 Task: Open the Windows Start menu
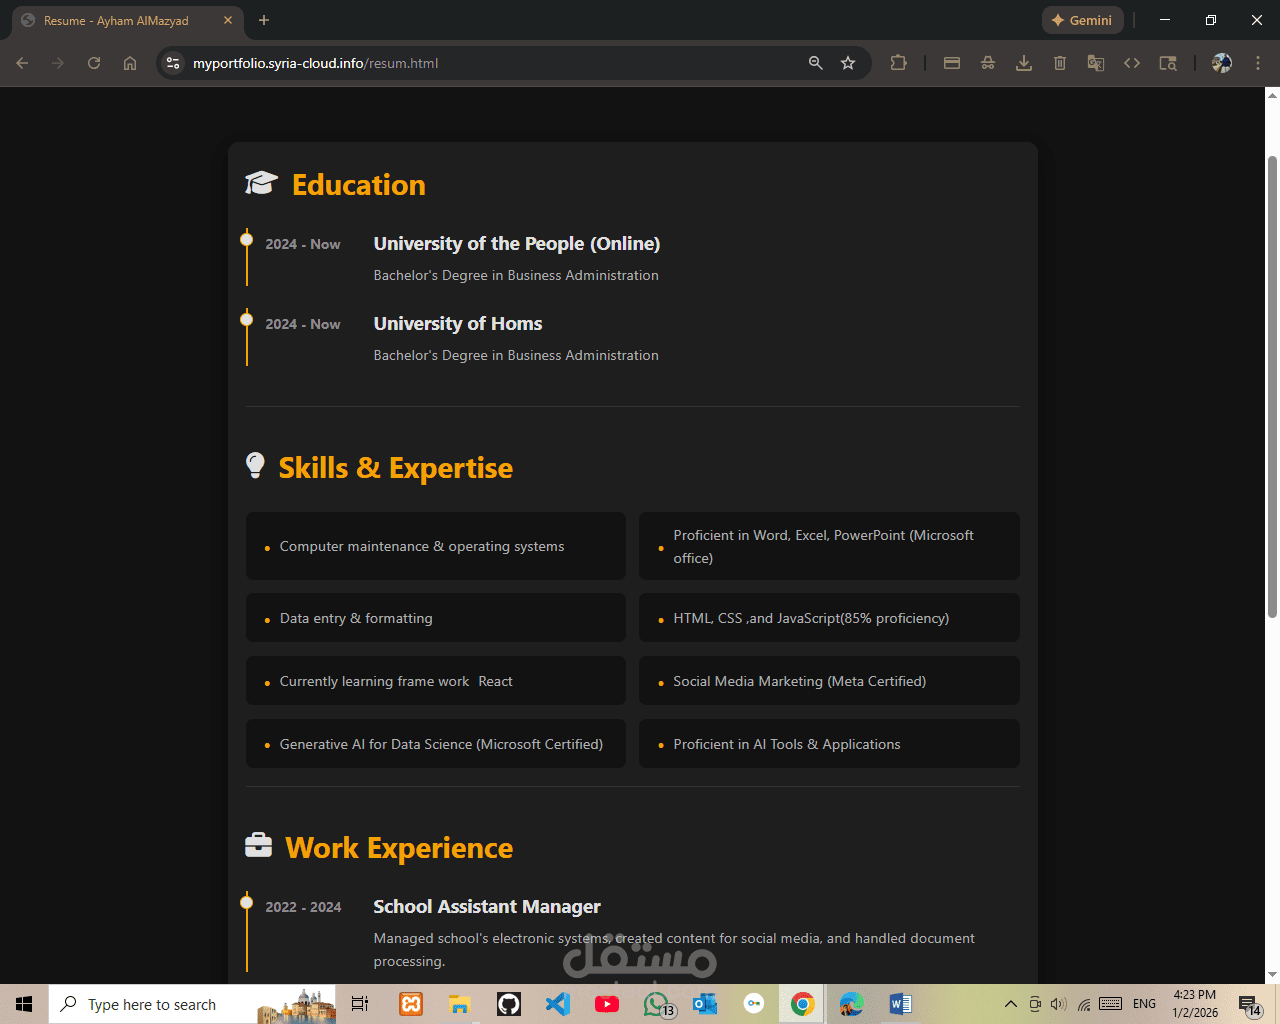click(24, 1004)
